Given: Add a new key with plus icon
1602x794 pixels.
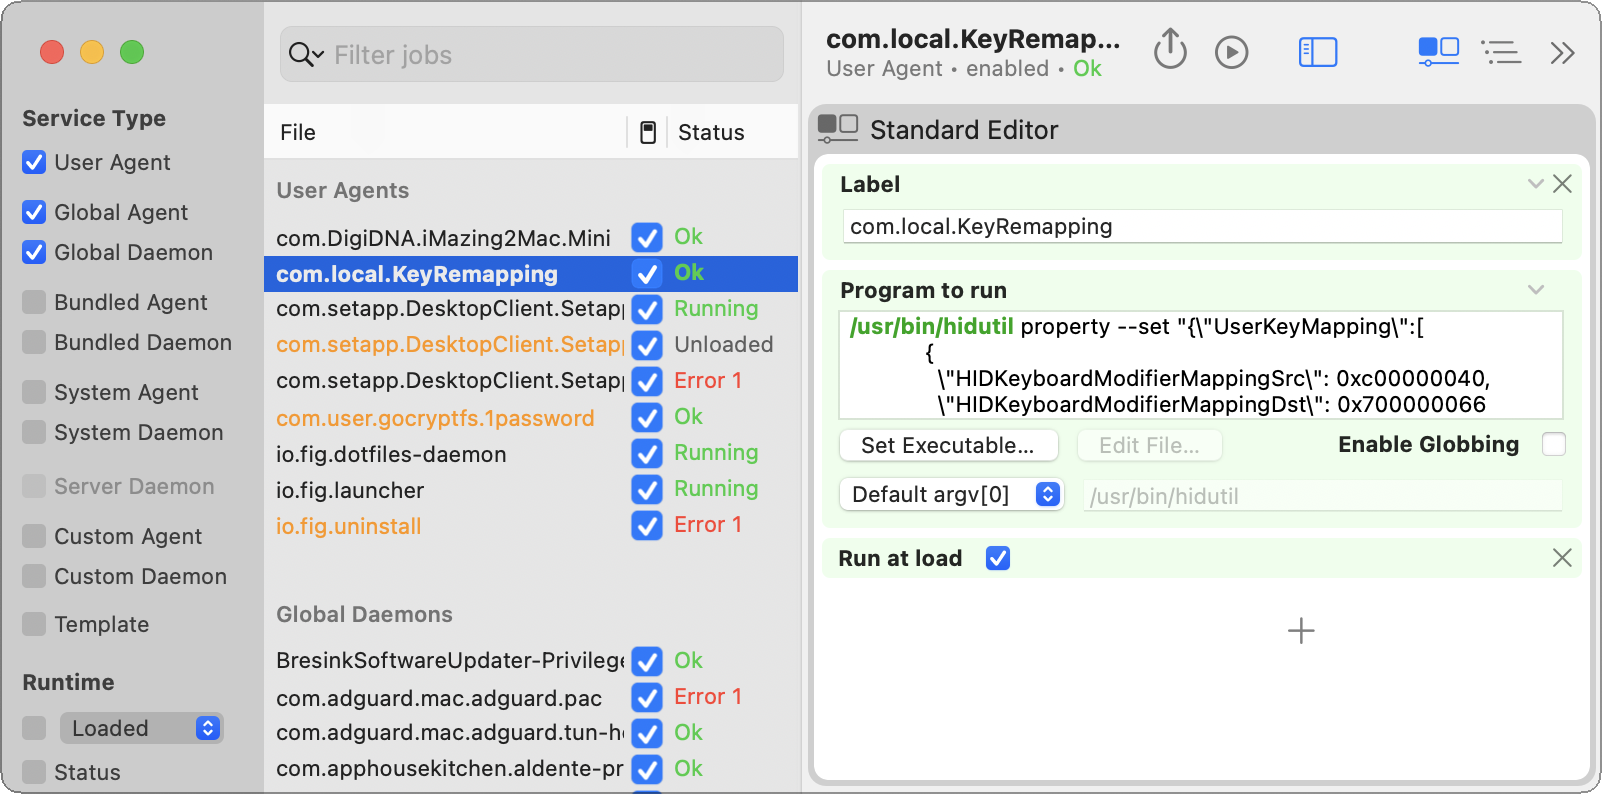Looking at the screenshot, I should tap(1300, 631).
